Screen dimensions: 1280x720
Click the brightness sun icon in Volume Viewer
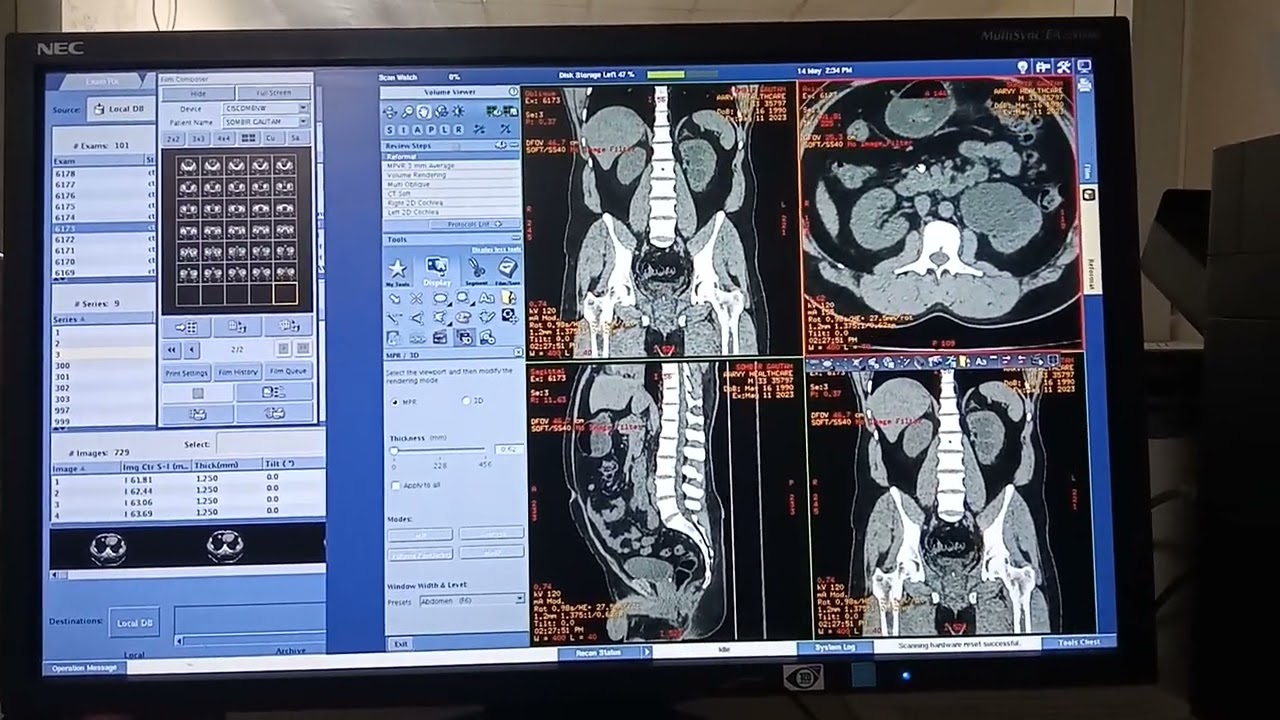coord(458,112)
